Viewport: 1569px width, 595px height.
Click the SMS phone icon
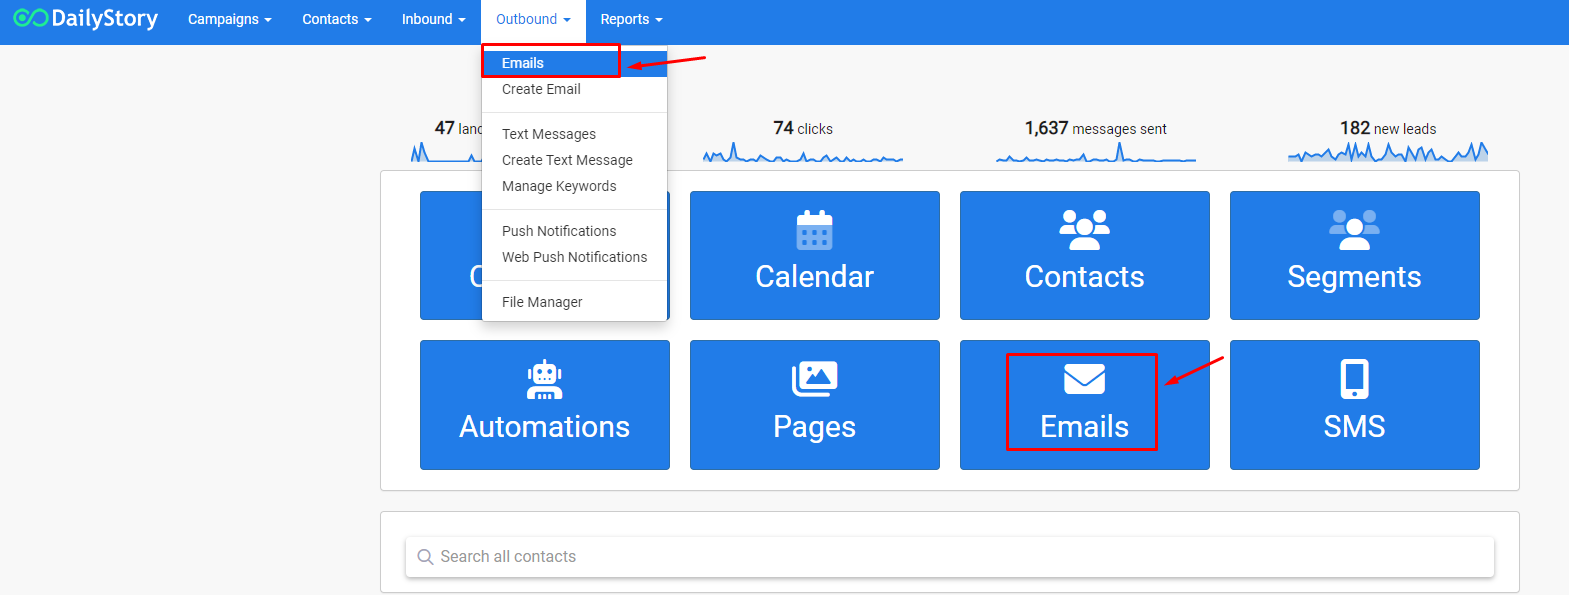coord(1354,379)
